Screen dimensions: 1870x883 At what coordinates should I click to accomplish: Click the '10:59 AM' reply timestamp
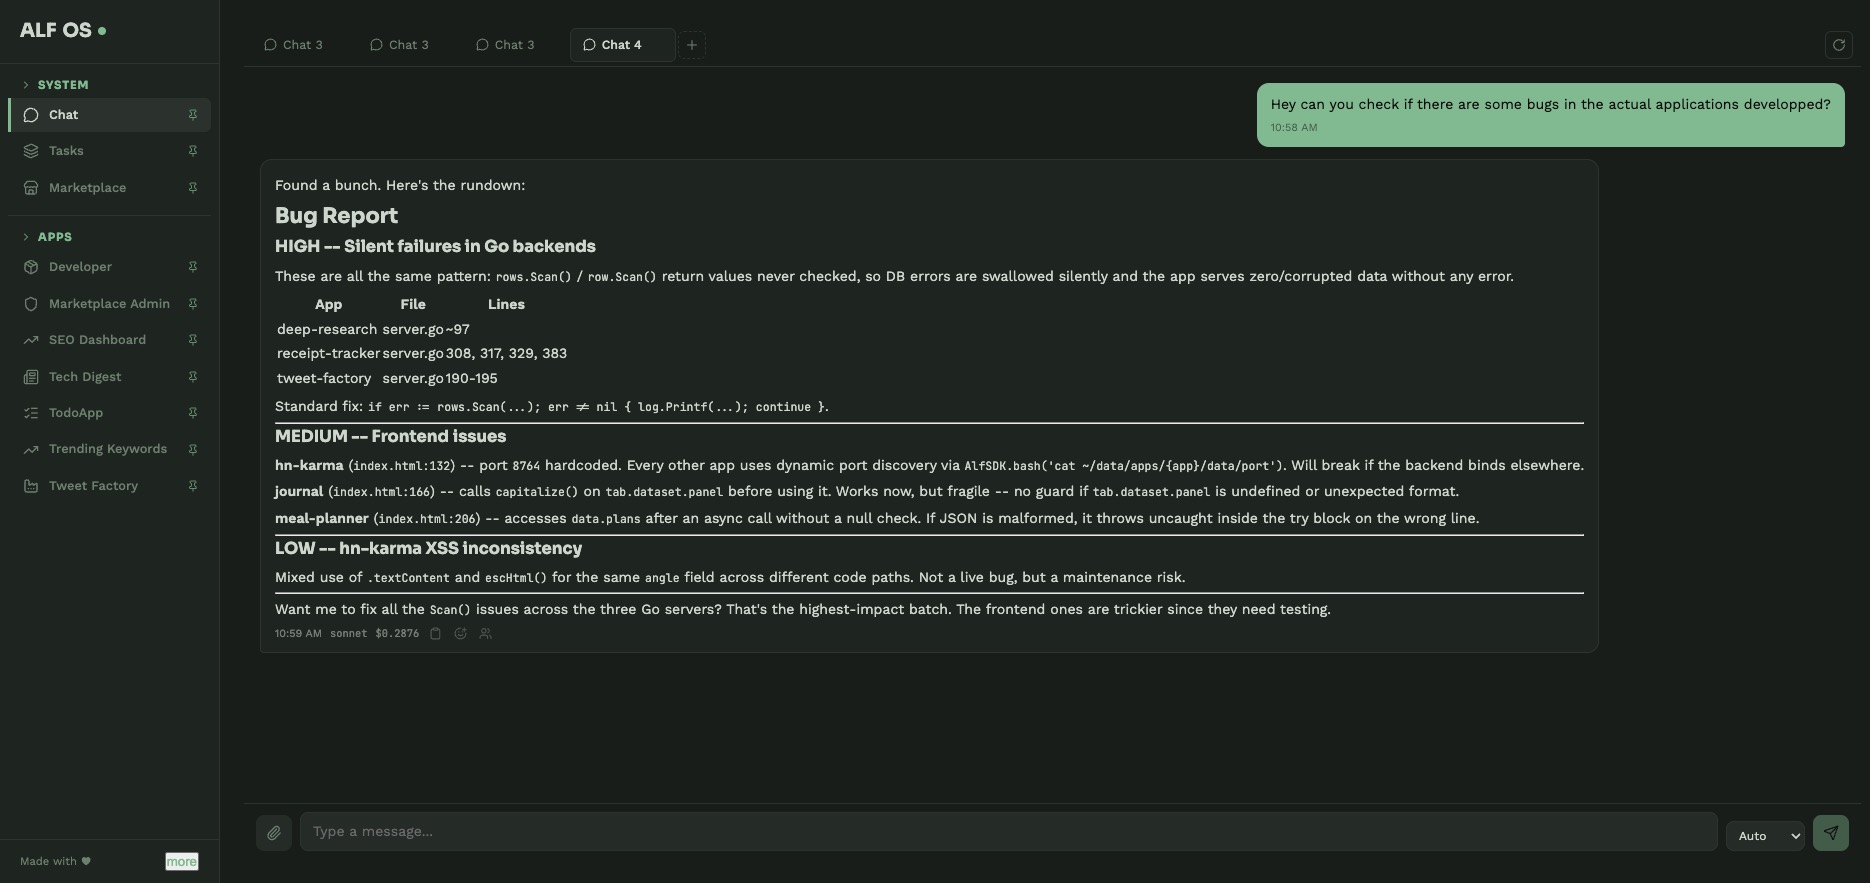pyautogui.click(x=298, y=633)
